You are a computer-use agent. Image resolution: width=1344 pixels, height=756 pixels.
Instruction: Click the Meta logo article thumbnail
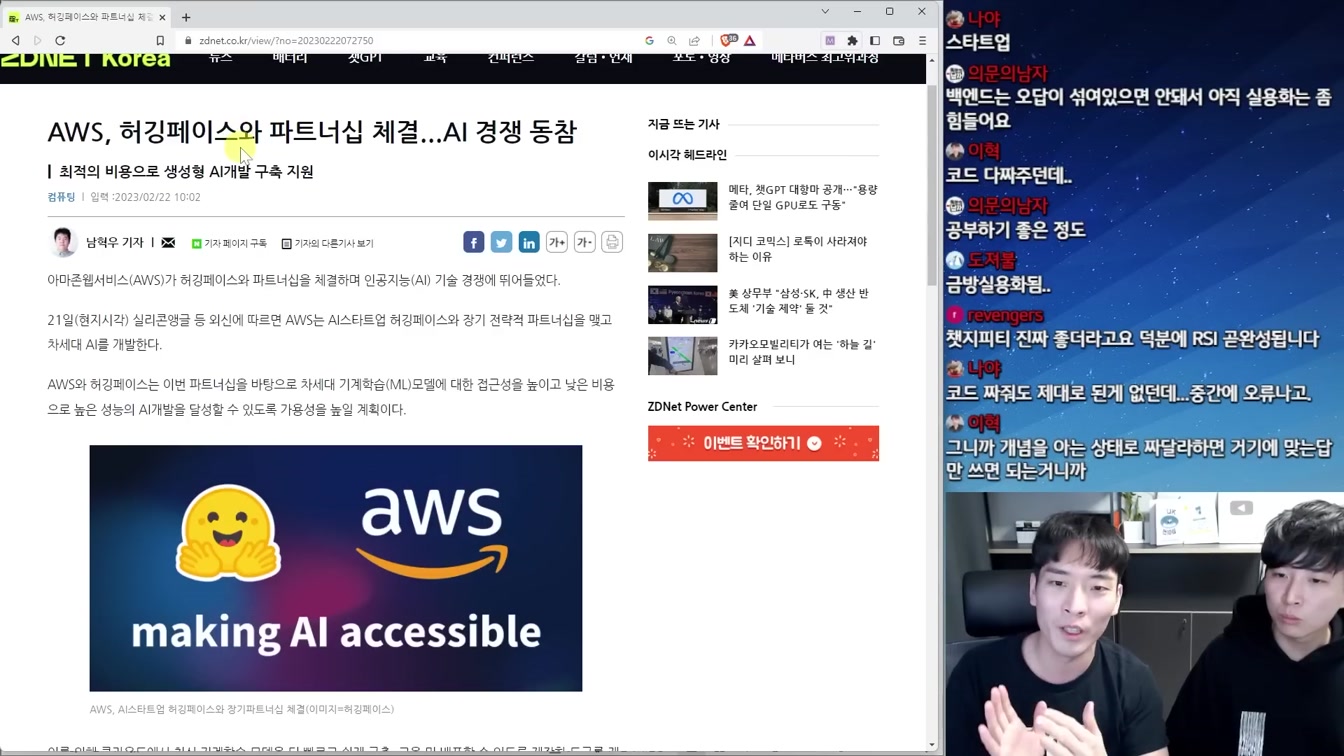tap(682, 201)
